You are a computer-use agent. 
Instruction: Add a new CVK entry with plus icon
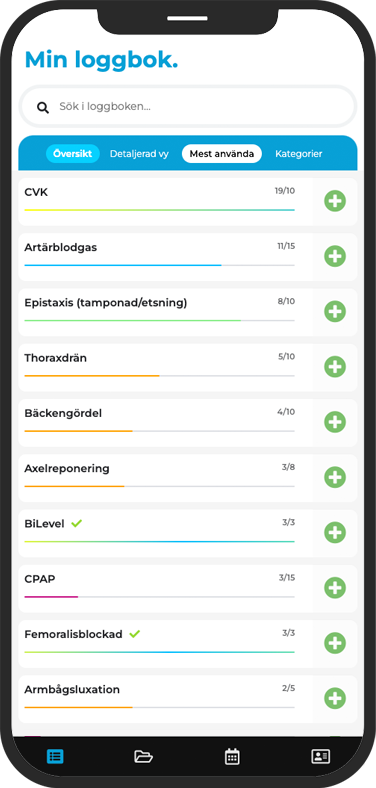point(335,201)
